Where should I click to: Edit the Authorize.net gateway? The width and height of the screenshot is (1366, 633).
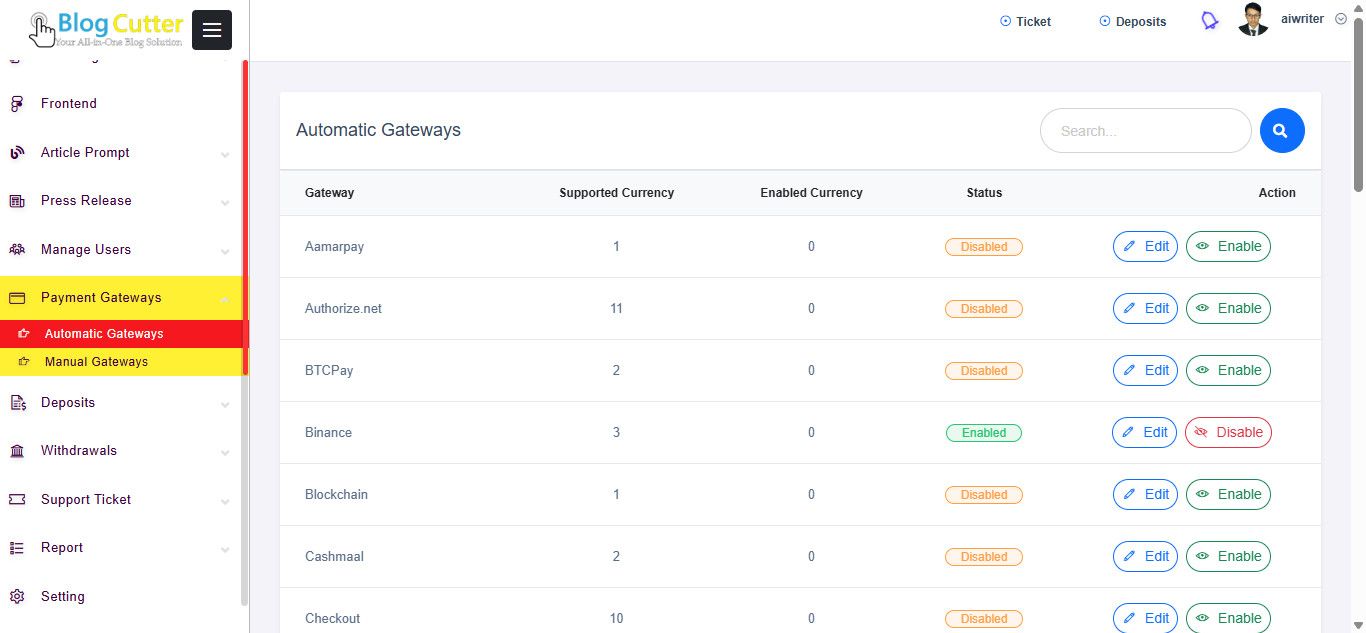click(1145, 309)
